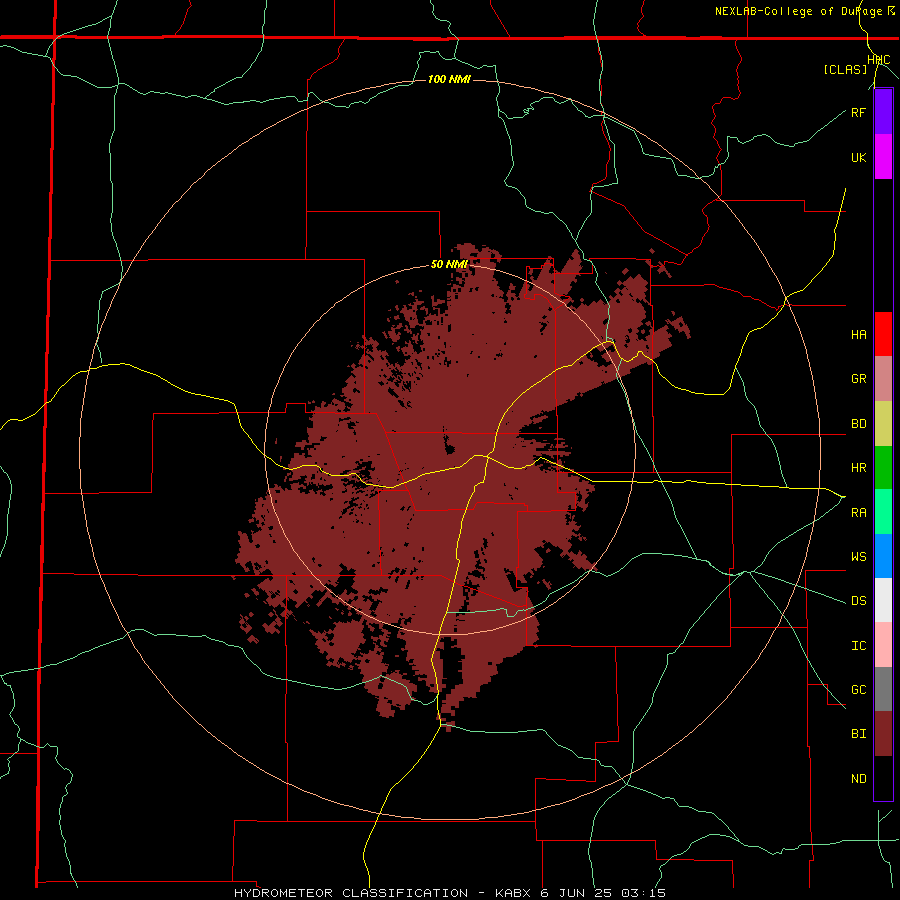Select the BD yellow legend swatch

883,423
